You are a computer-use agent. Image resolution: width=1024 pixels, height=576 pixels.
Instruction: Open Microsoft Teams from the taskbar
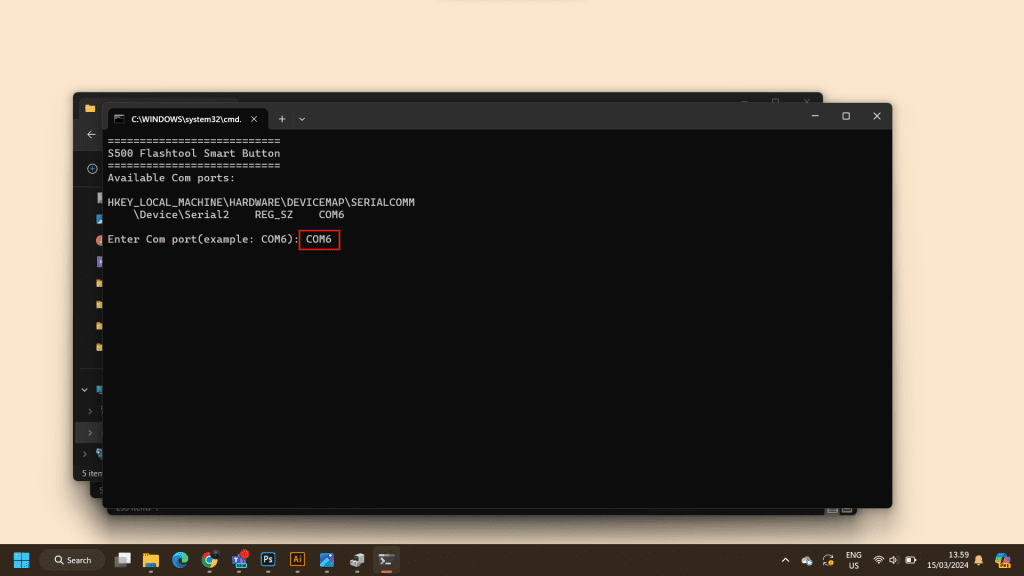coord(239,560)
